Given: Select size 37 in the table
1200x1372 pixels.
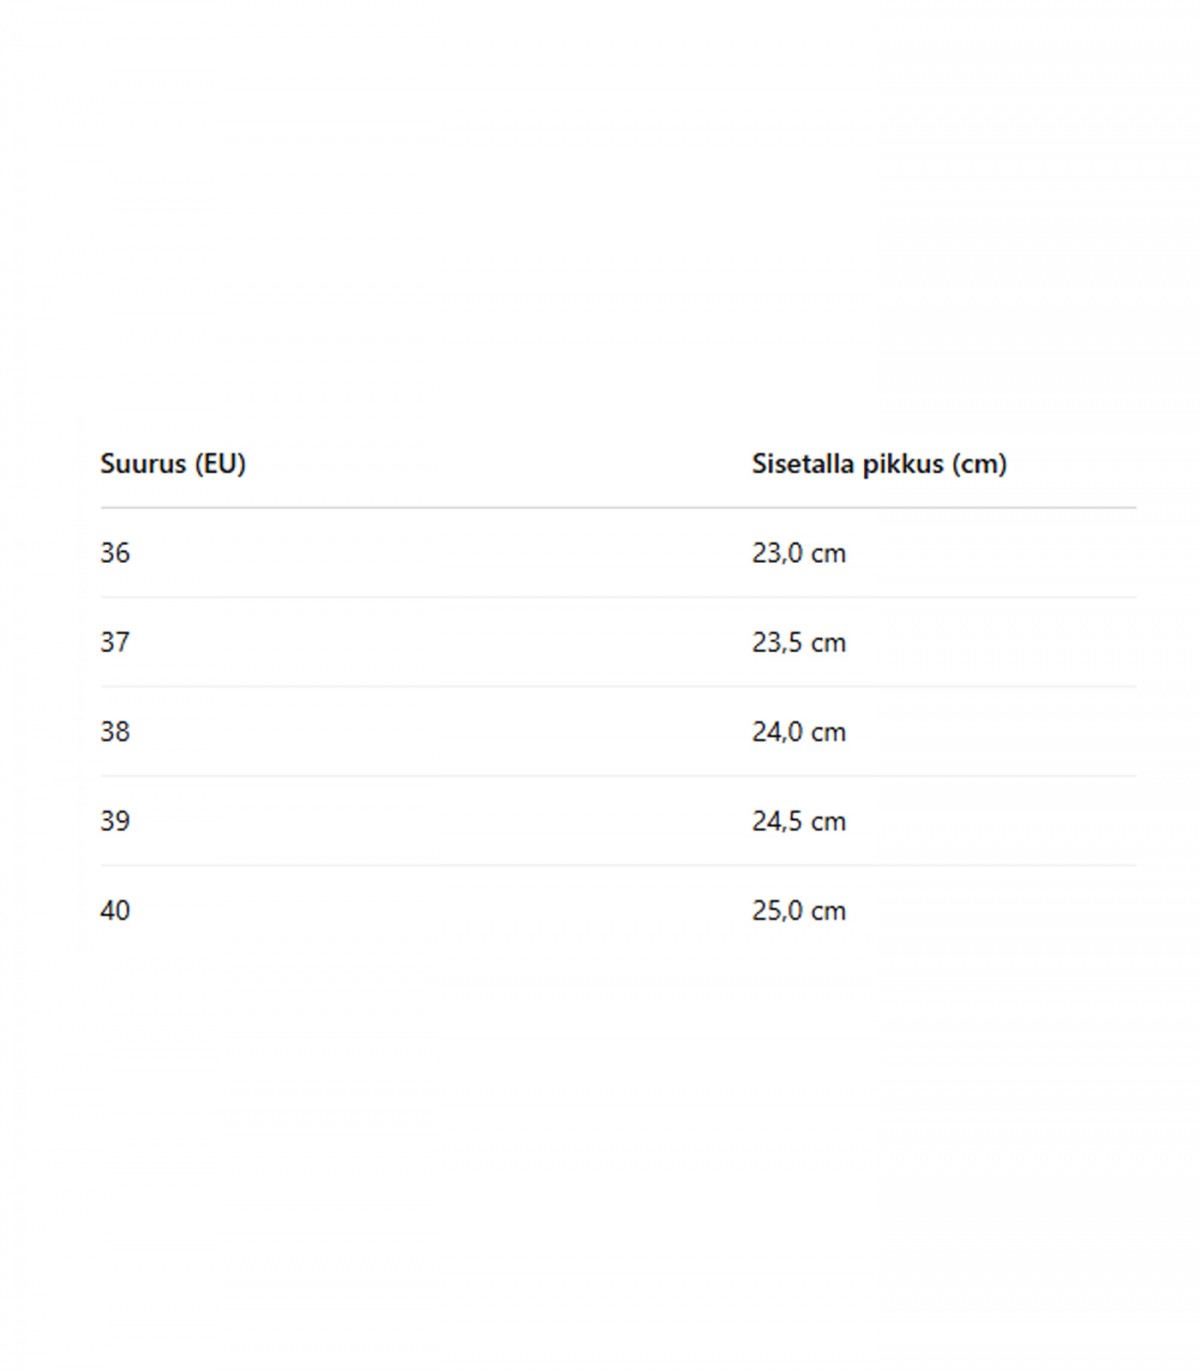Looking at the screenshot, I should tap(115, 642).
